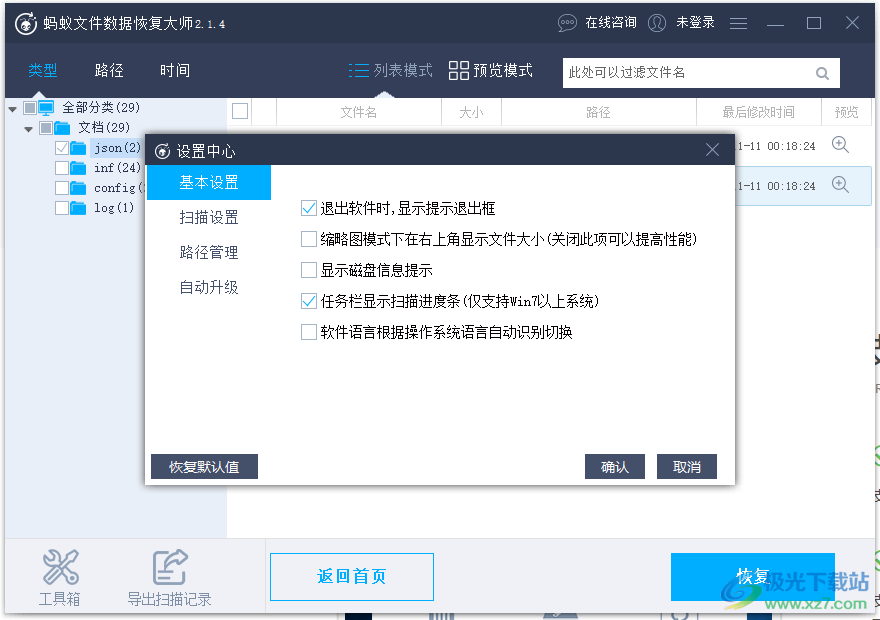Uncheck 任务栏显示扫描进度条 option
Image resolution: width=880 pixels, height=620 pixels.
309,300
